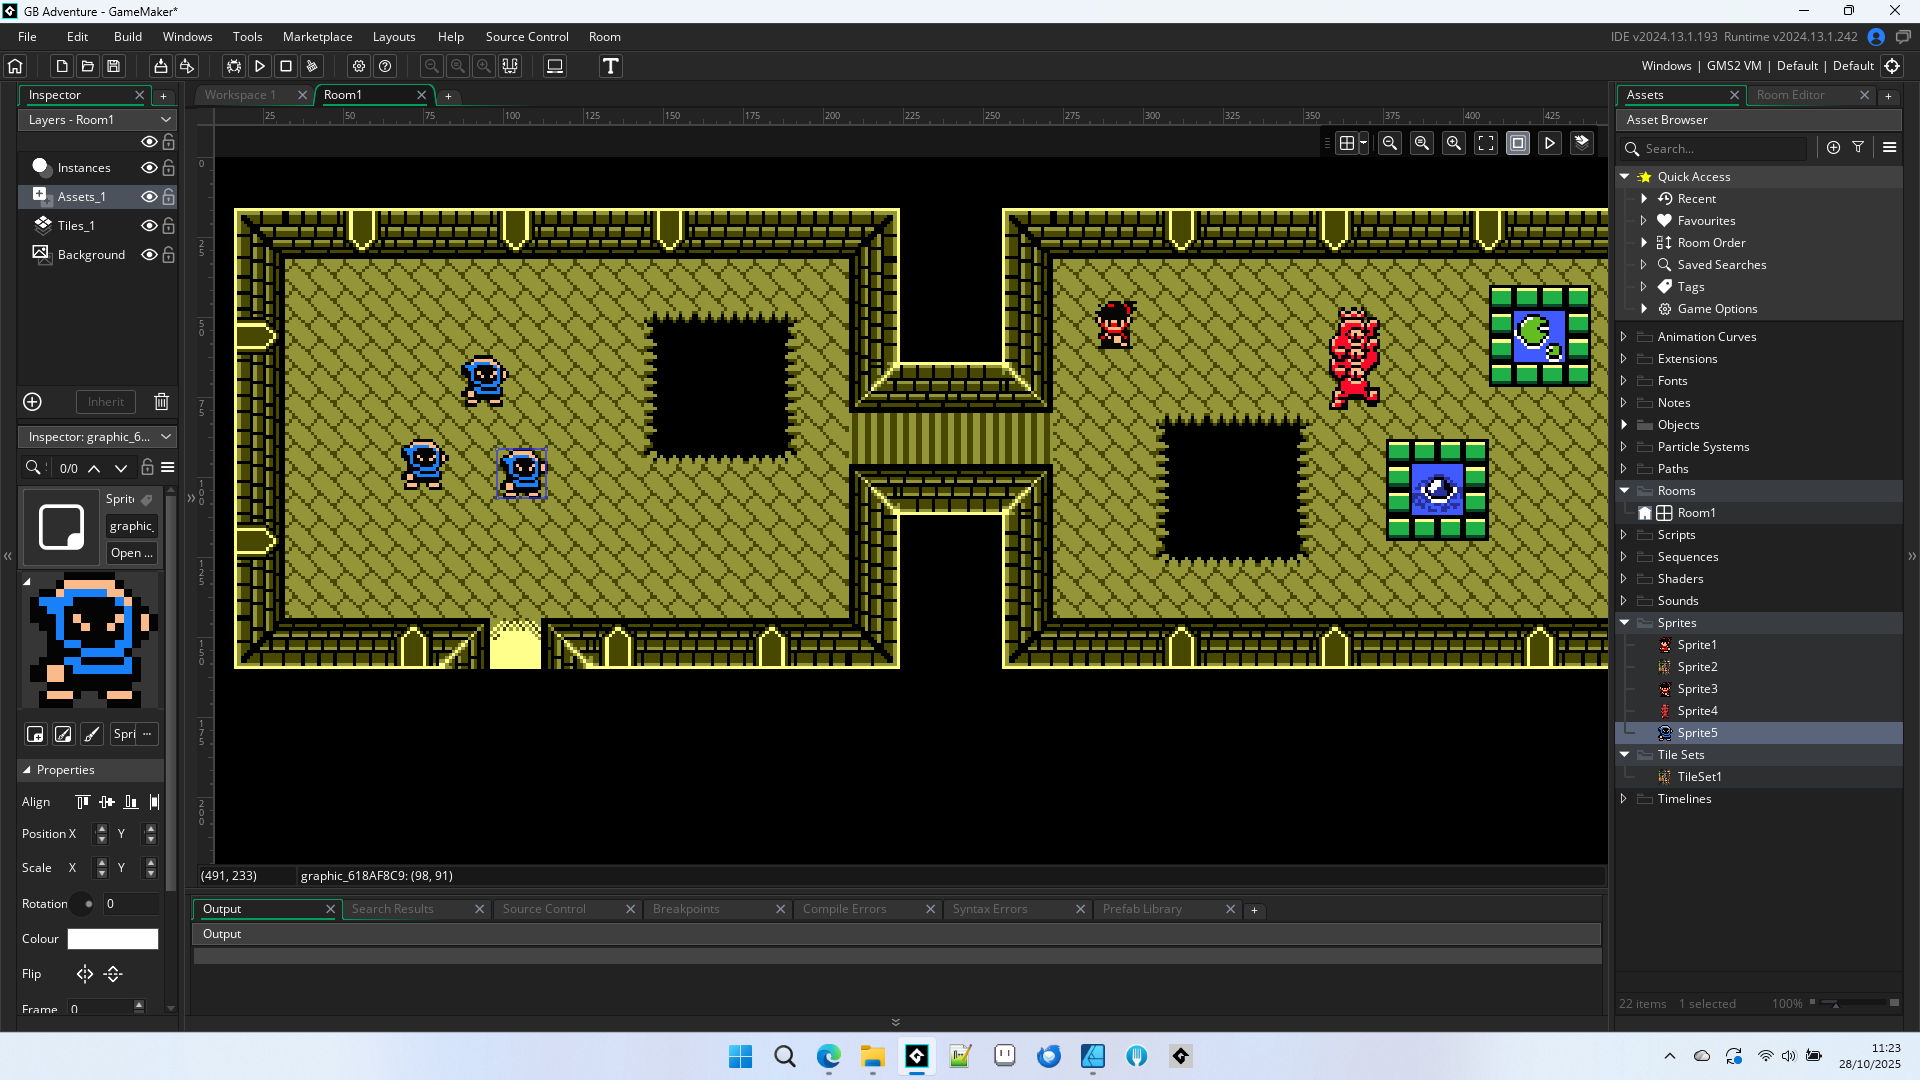Collapse the Sprites folder in asset tree
The width and height of the screenshot is (1920, 1080).
(x=1624, y=623)
